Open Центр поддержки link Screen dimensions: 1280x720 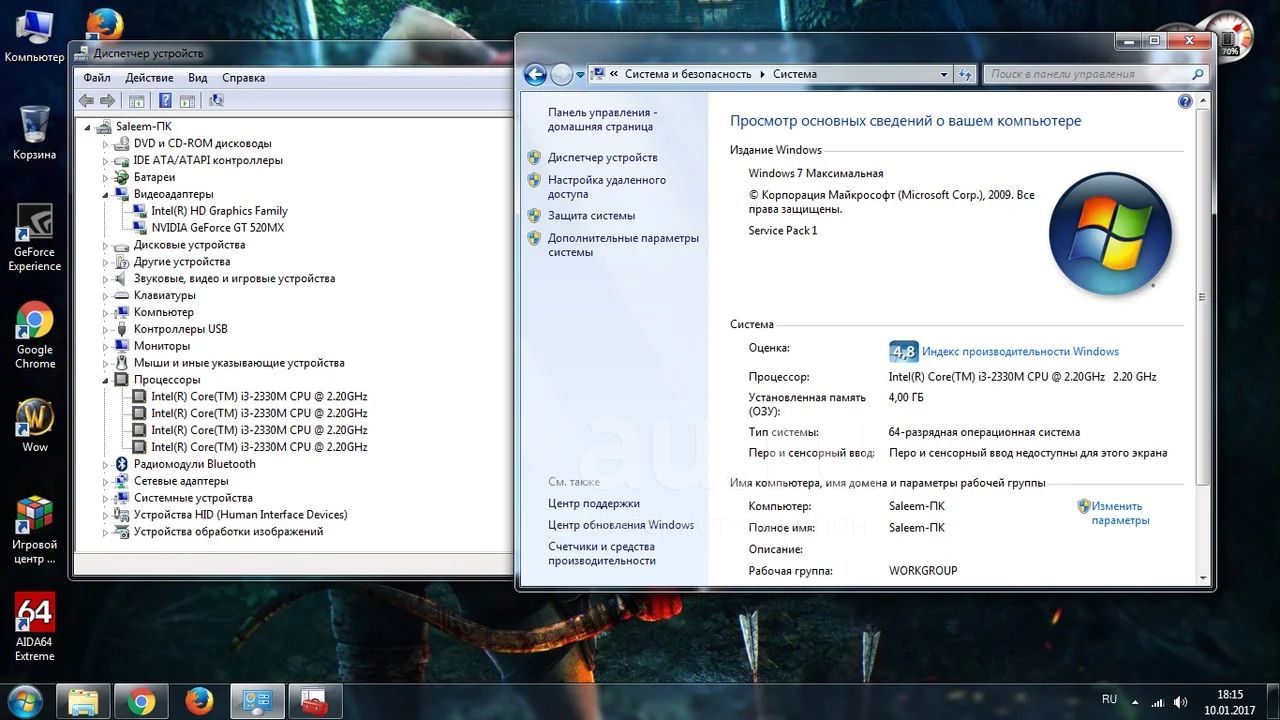[x=594, y=504]
